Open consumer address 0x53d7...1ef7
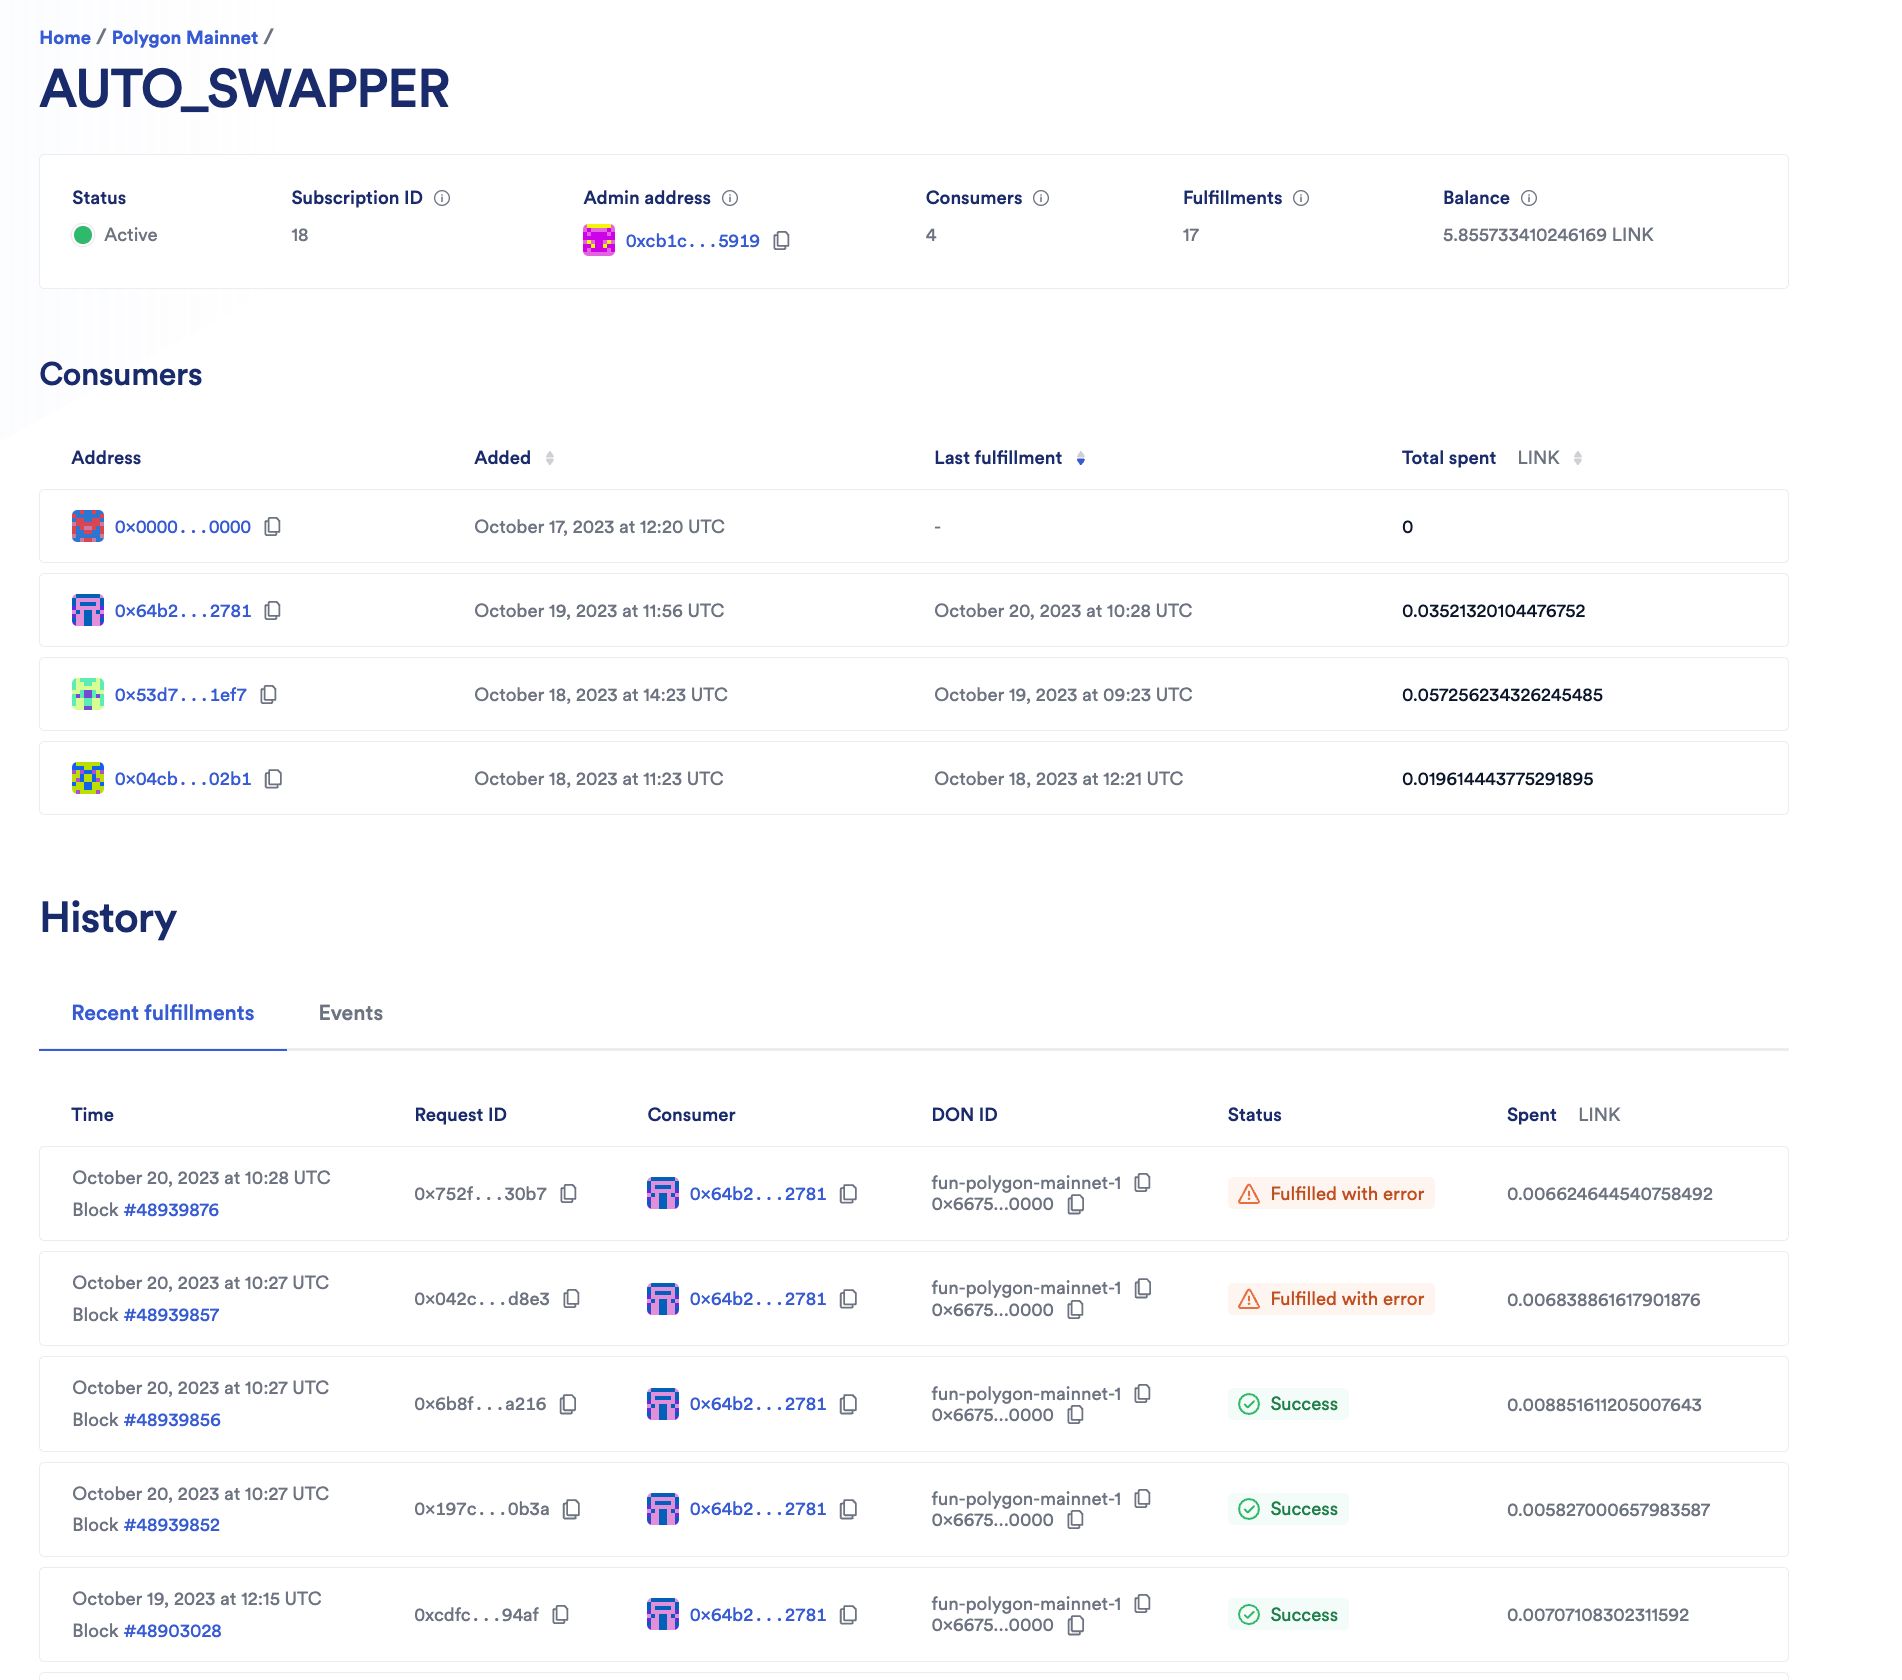 click(x=180, y=695)
